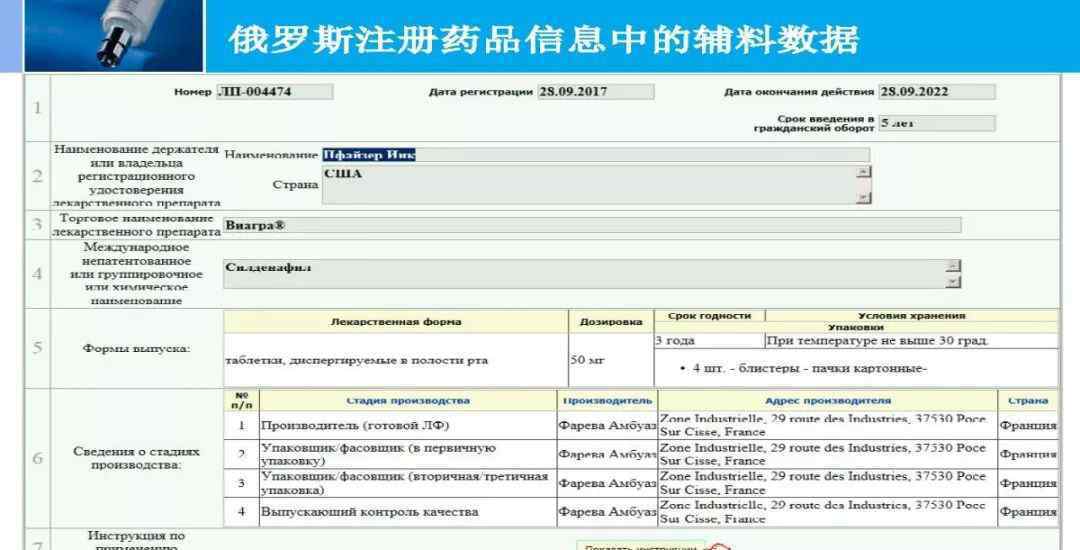The width and height of the screenshot is (1080, 550).
Task: Click the Условия хранения column header
Action: (x=912, y=316)
